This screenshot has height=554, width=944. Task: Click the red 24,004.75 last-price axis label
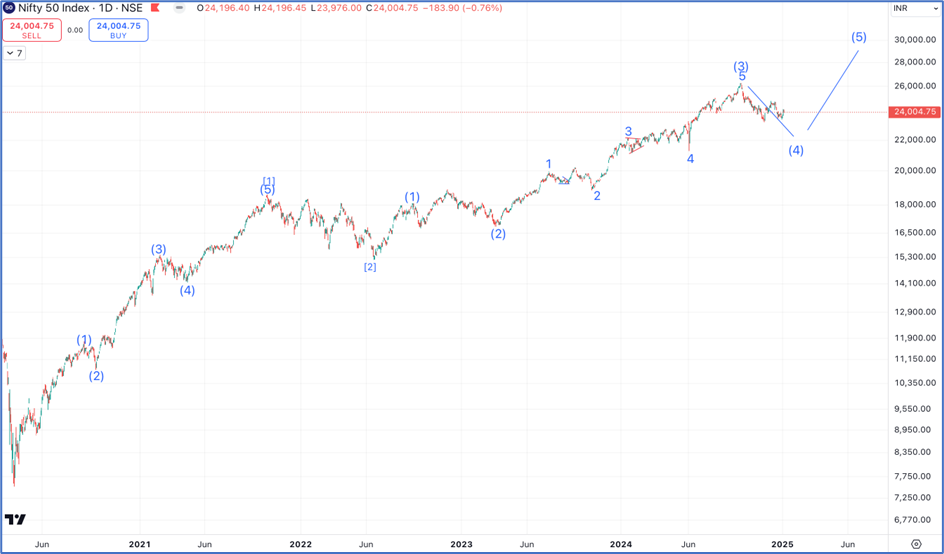click(915, 112)
